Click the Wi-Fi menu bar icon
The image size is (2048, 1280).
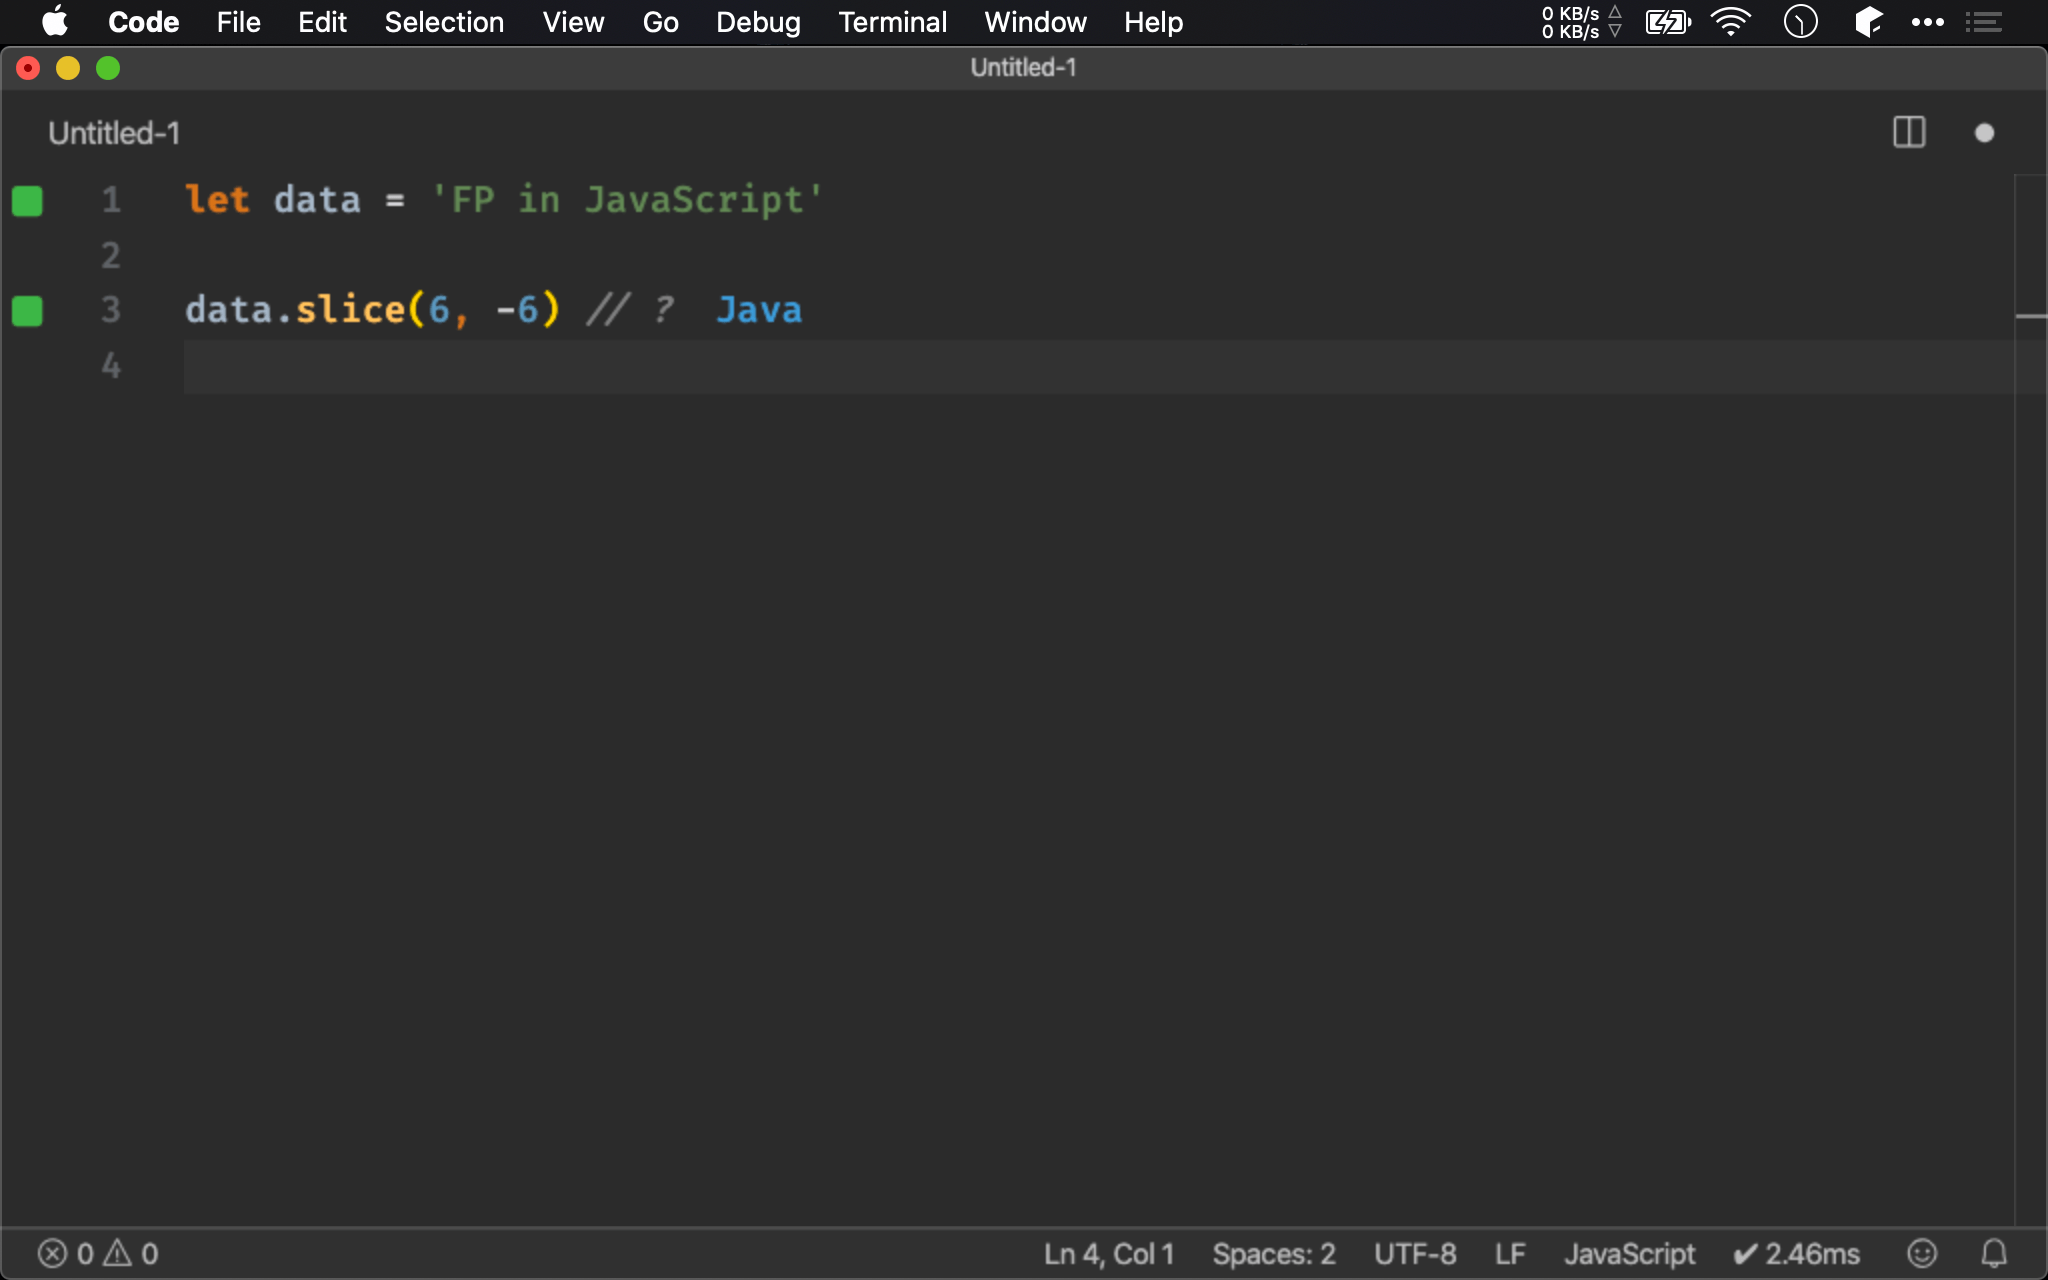pyautogui.click(x=1730, y=22)
